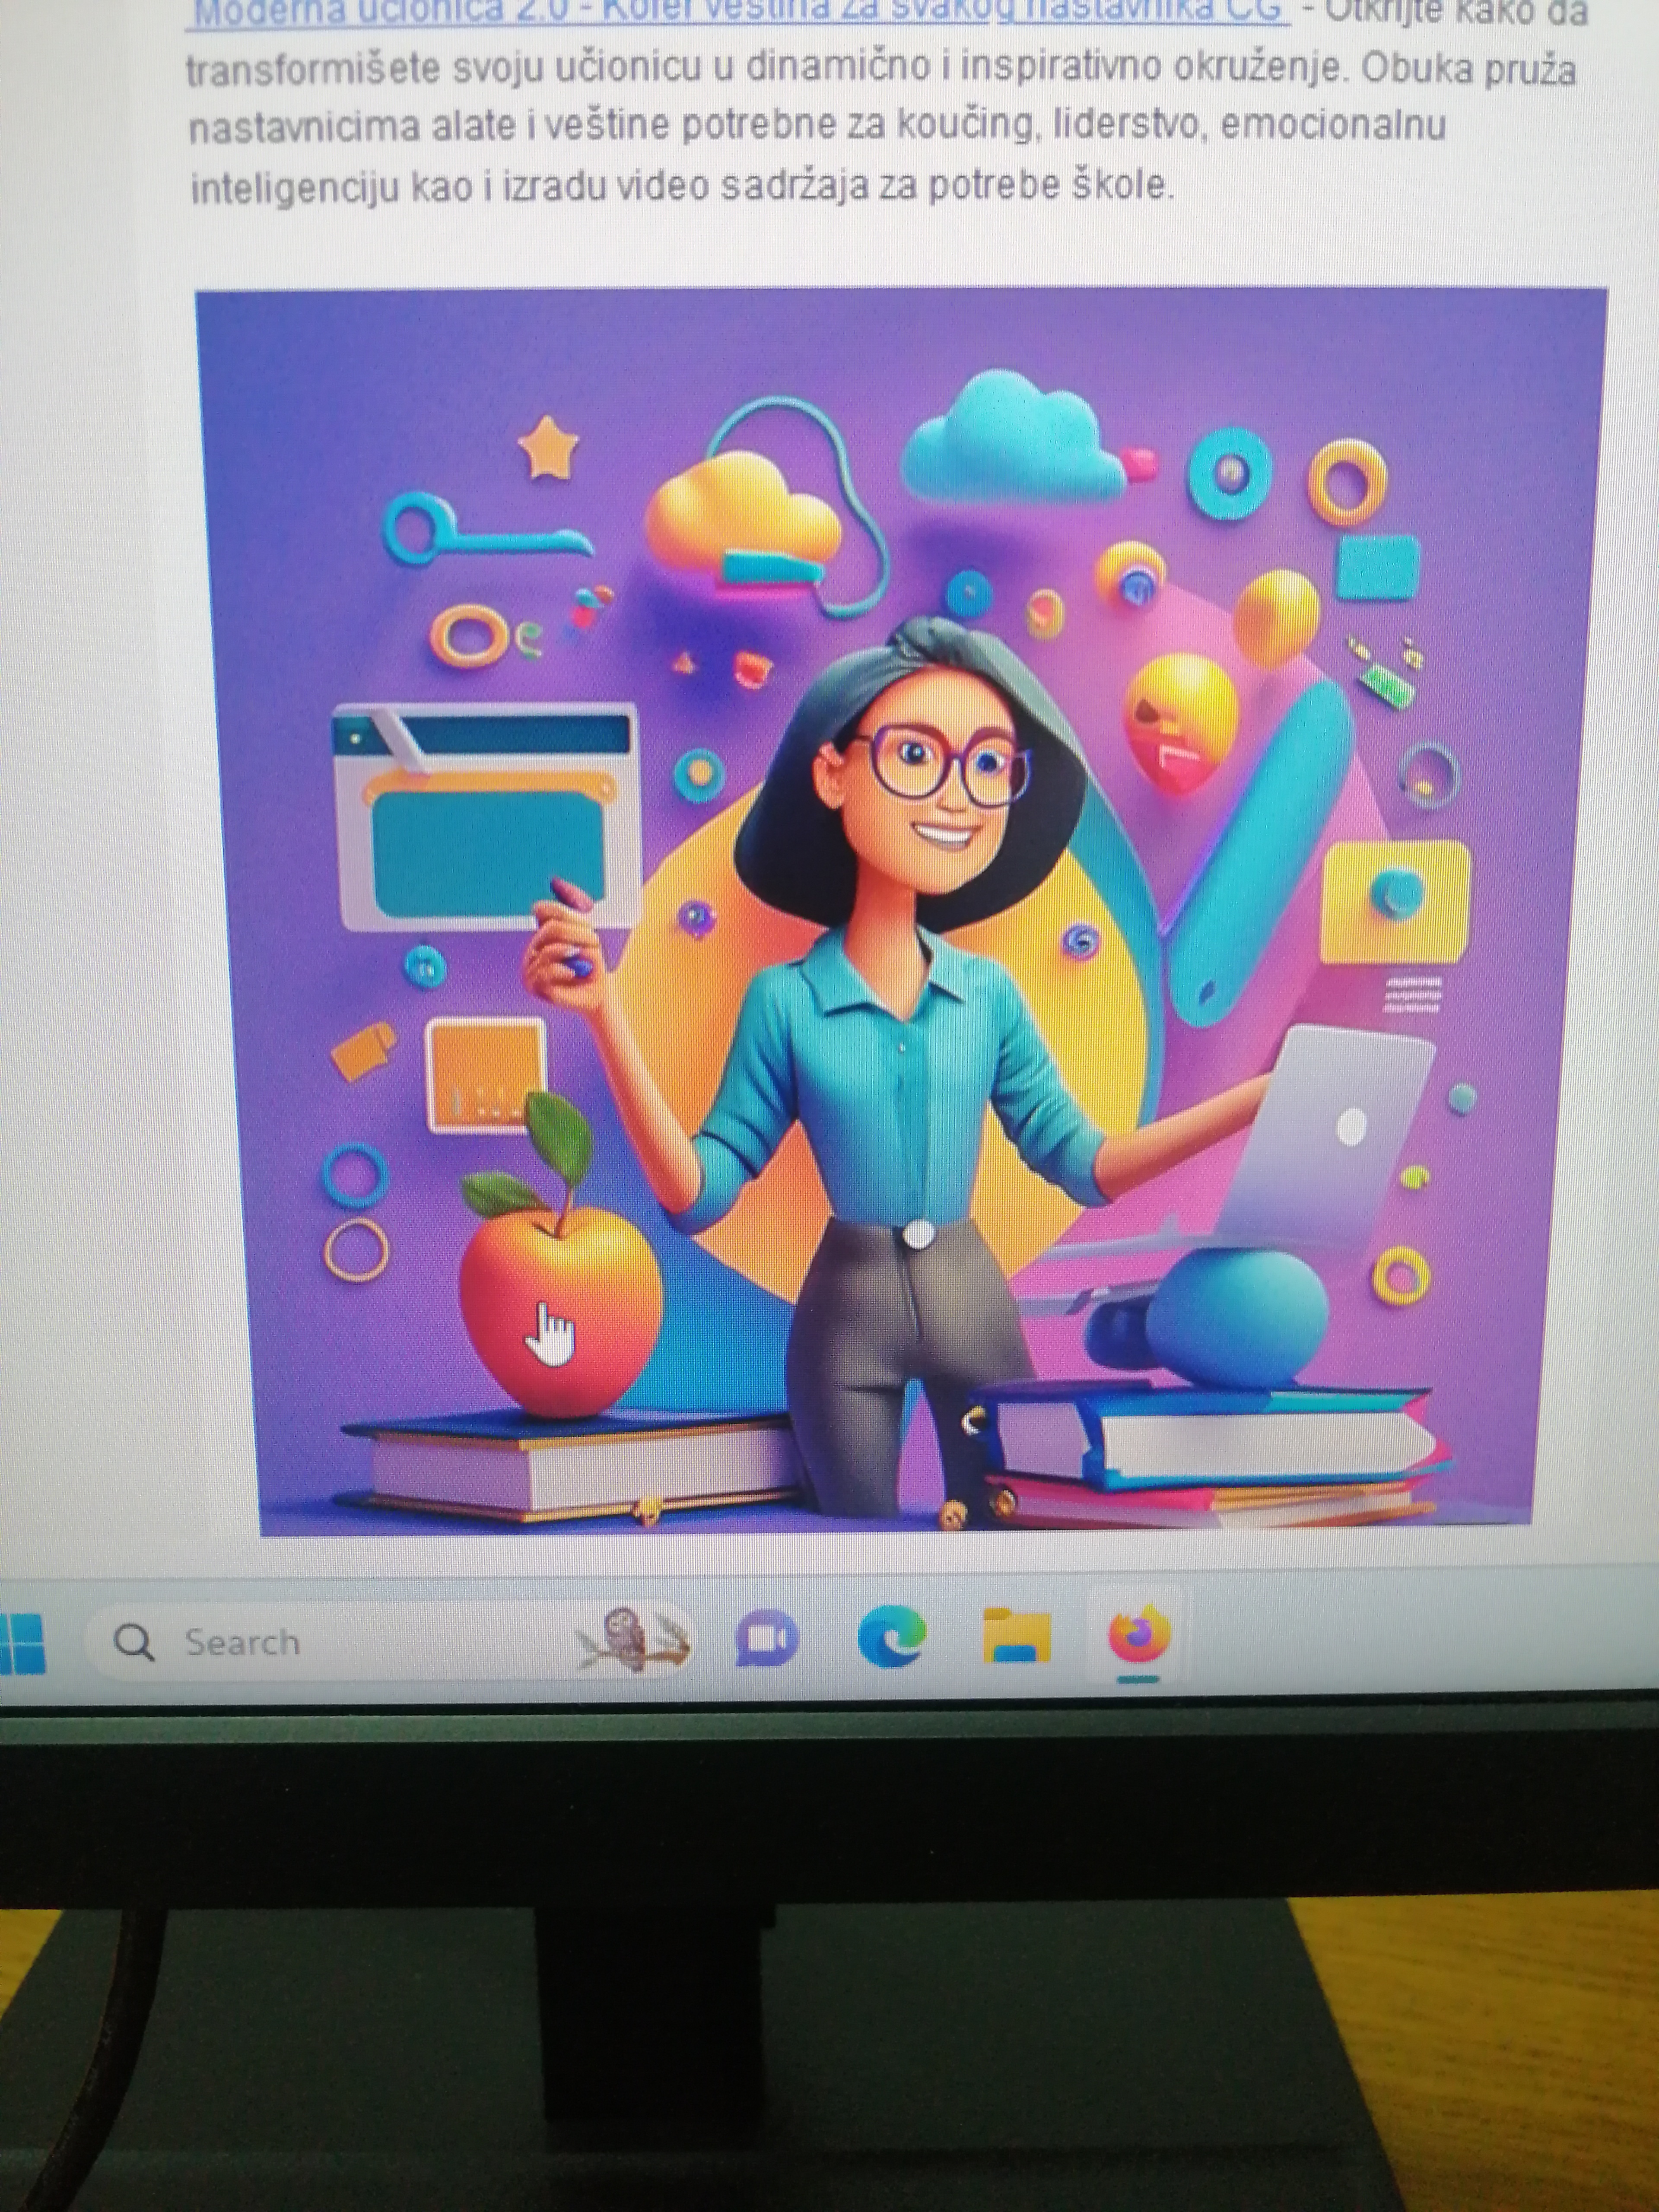1659x2212 pixels.
Task: Open the Moderna učionica 2.0 link
Action: (x=738, y=14)
